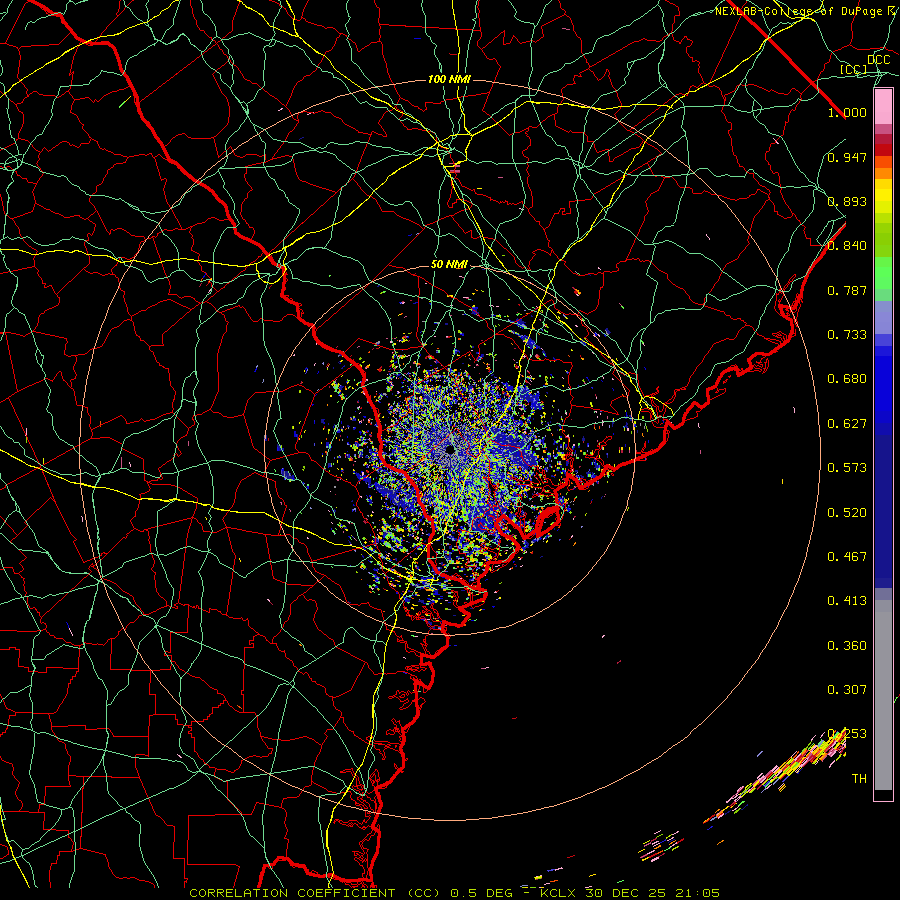
Task: Click the 0.840 scale value
Action: point(847,246)
